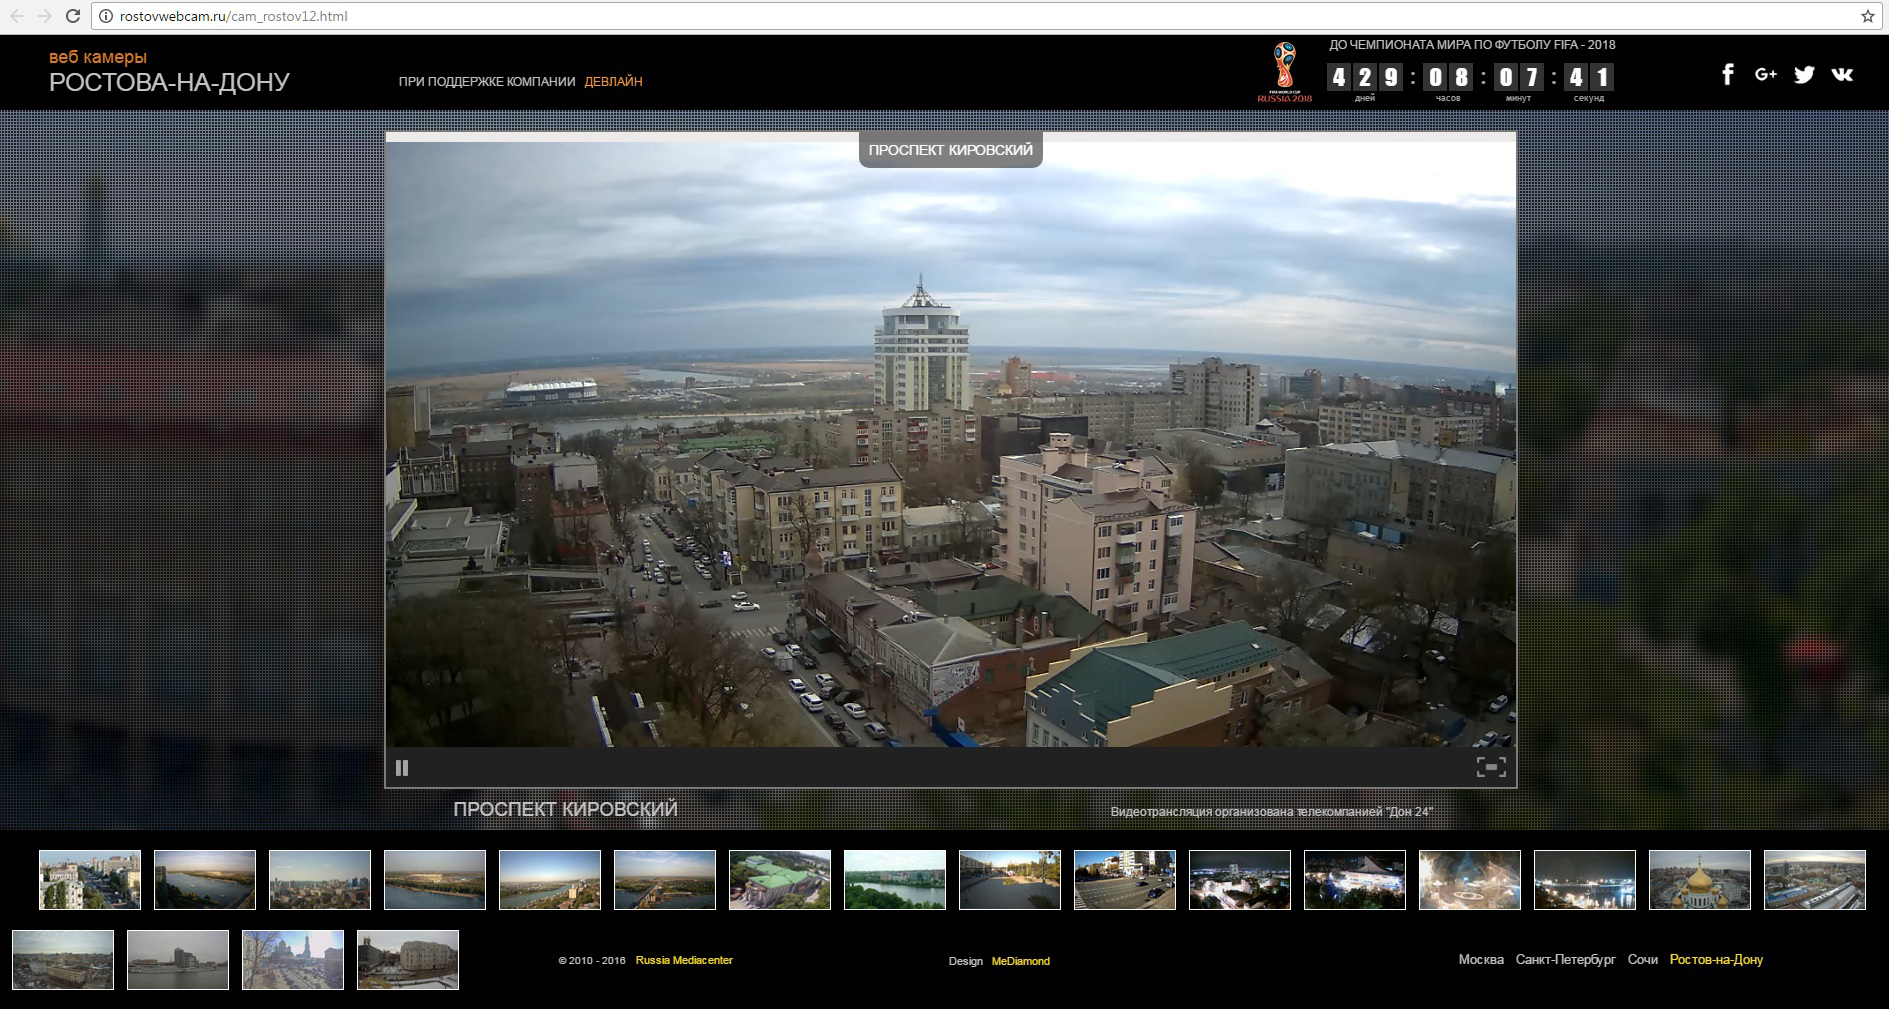Open the VK social network icon
Viewport: 1889px width, 1009px height.
pyautogui.click(x=1842, y=74)
